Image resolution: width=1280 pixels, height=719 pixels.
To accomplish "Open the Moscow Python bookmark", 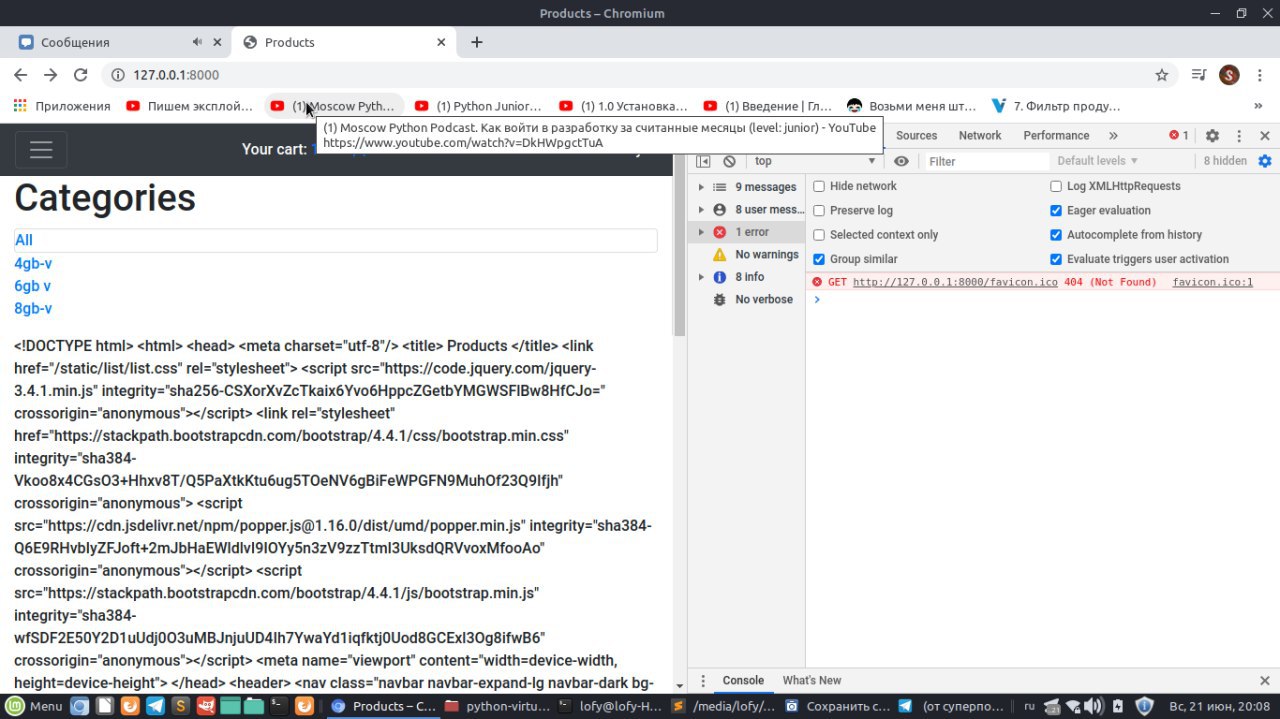I will tap(334, 106).
